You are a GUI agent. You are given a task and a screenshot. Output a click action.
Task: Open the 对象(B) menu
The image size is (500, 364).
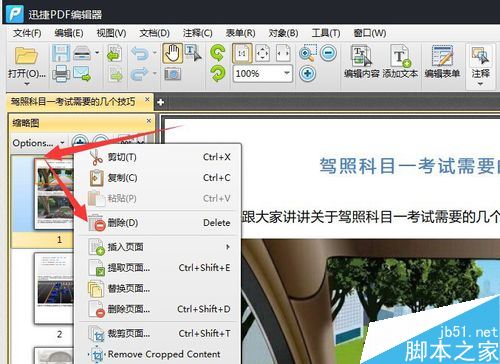click(x=283, y=33)
